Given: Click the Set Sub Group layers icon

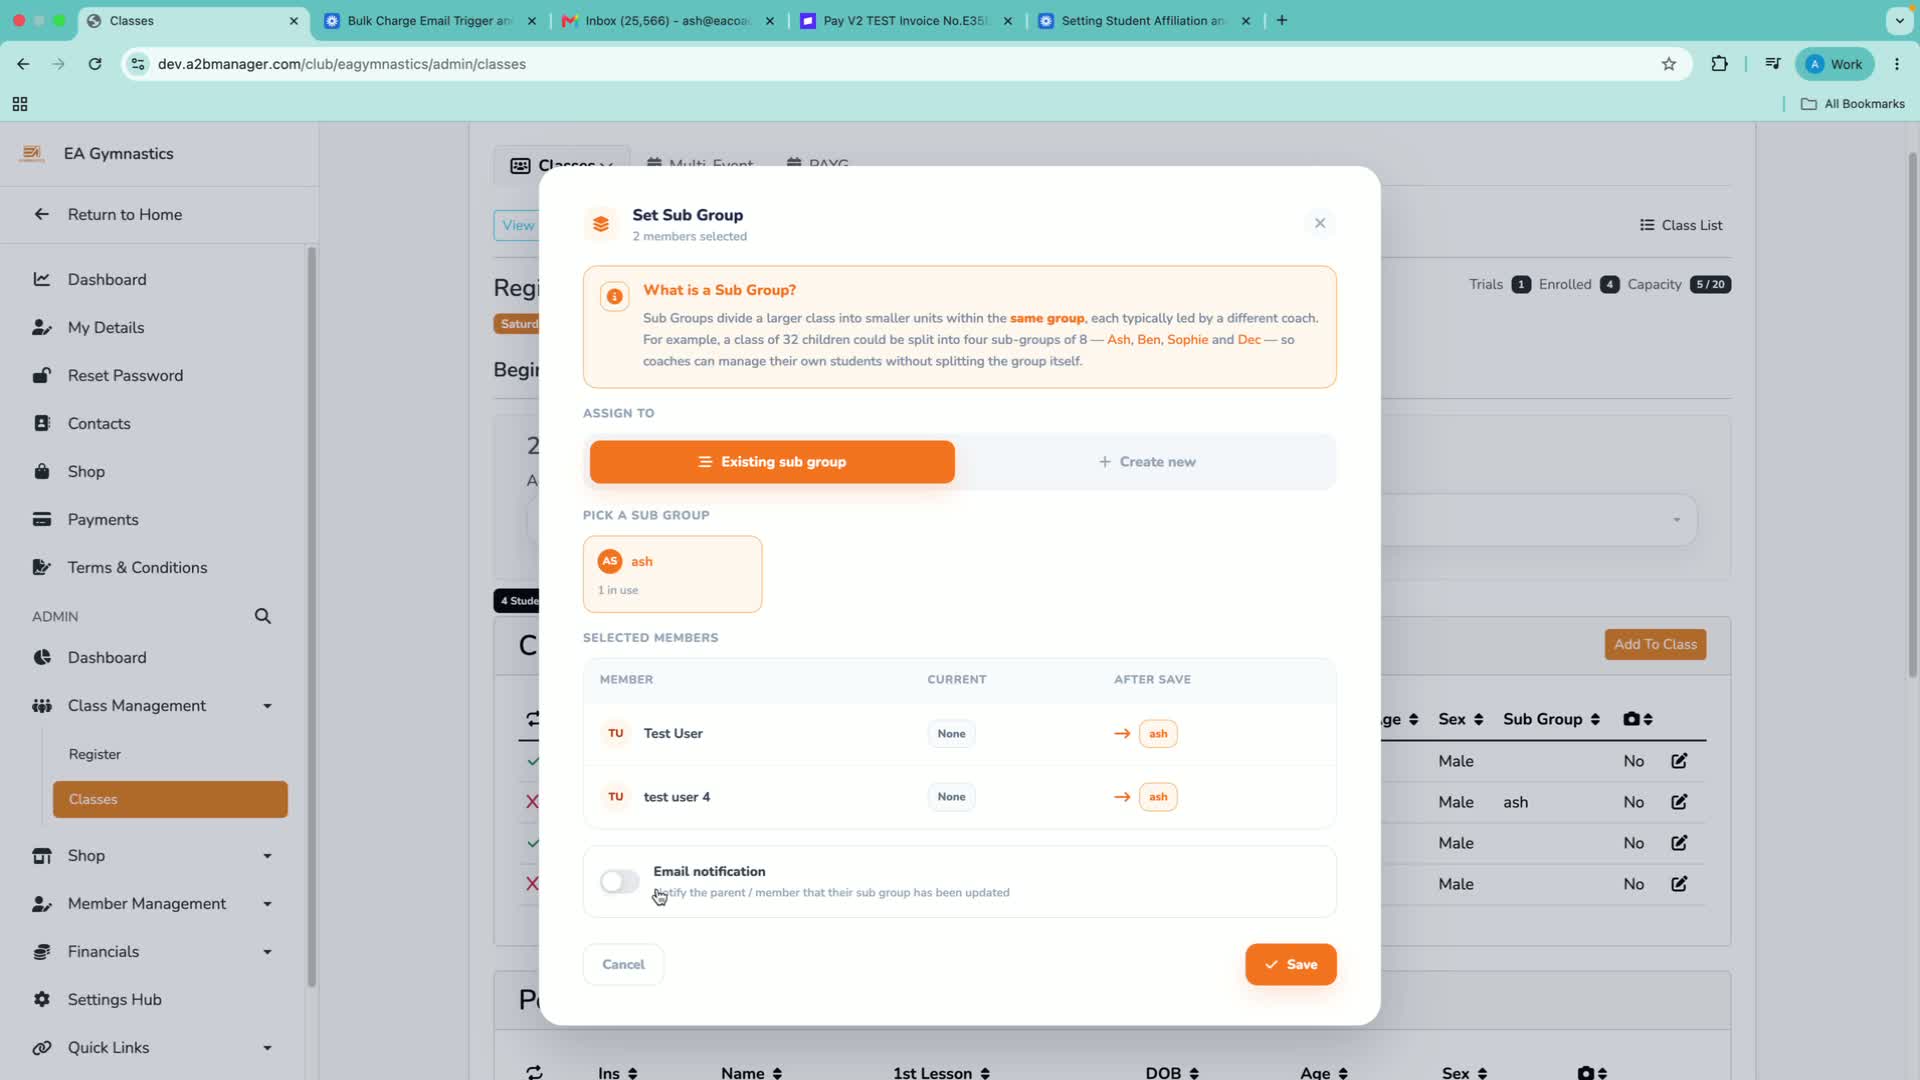Looking at the screenshot, I should 601,224.
